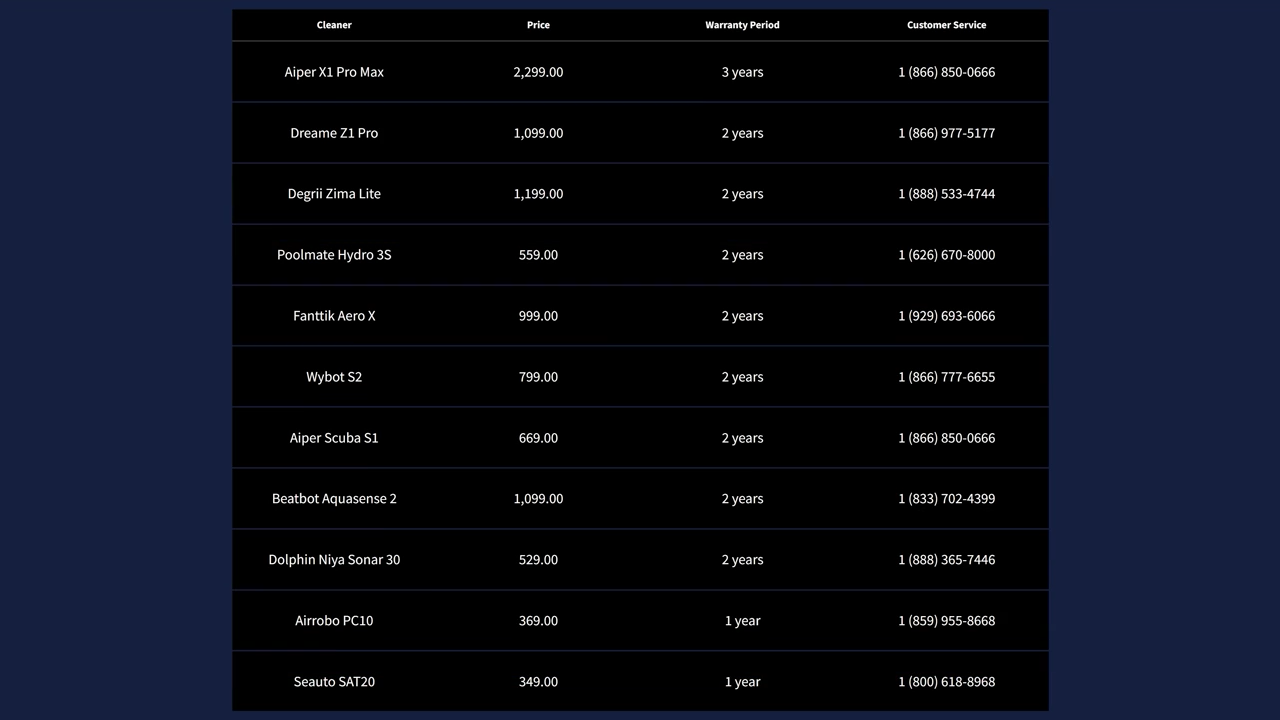1280x720 pixels.
Task: Click the 669.00 price cell
Action: click(538, 438)
